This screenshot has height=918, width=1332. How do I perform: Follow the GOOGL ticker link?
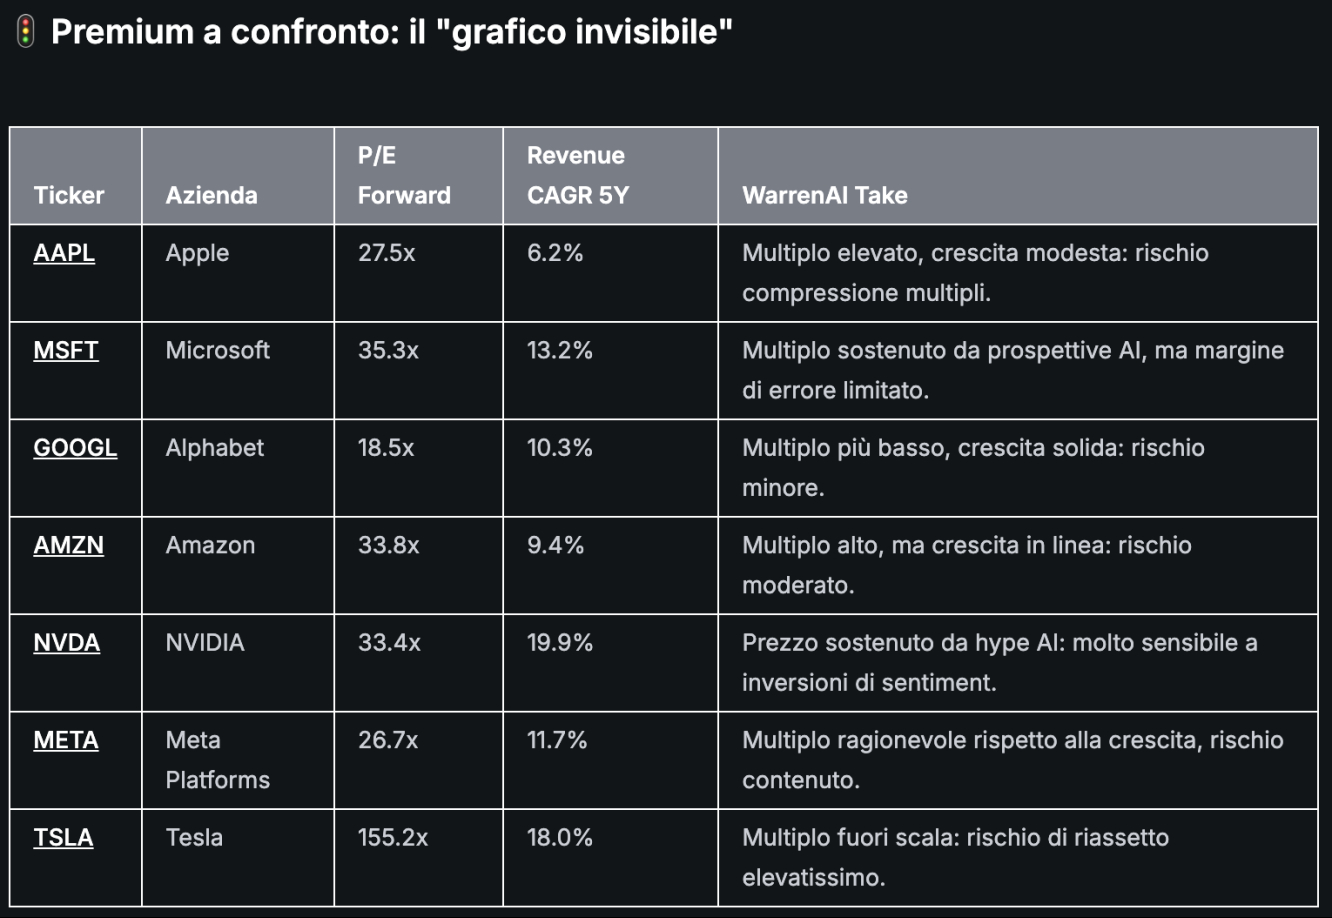pos(75,448)
